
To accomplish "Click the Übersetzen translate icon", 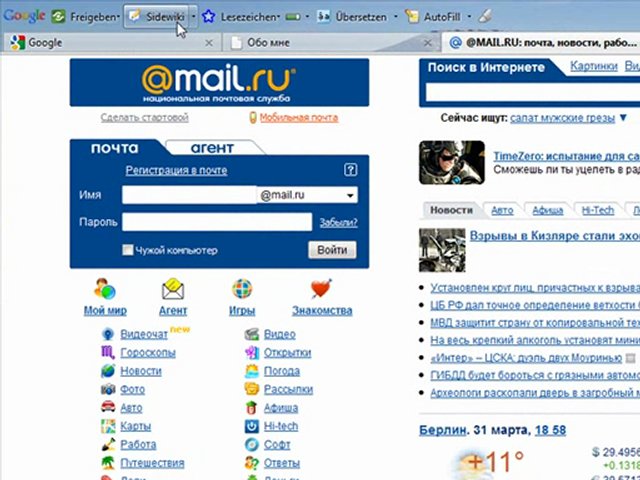I will pyautogui.click(x=325, y=17).
